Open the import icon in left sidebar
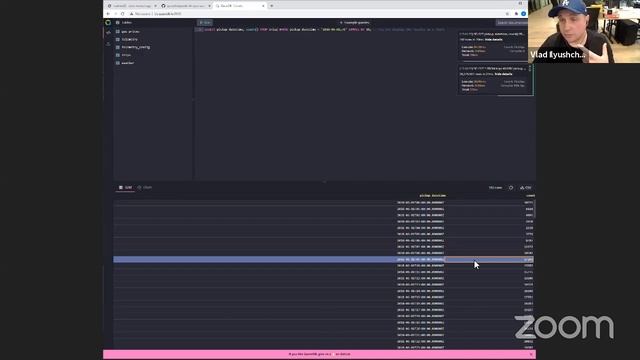The image size is (640, 360). [x=108, y=44]
